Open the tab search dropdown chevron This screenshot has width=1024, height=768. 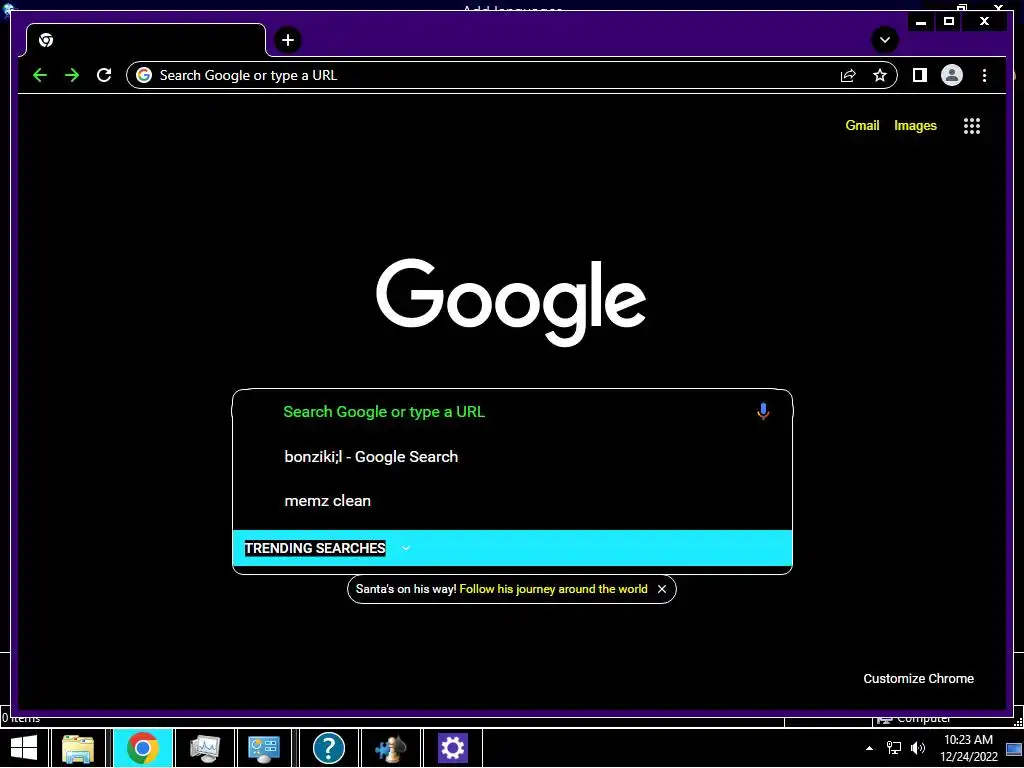click(x=885, y=40)
